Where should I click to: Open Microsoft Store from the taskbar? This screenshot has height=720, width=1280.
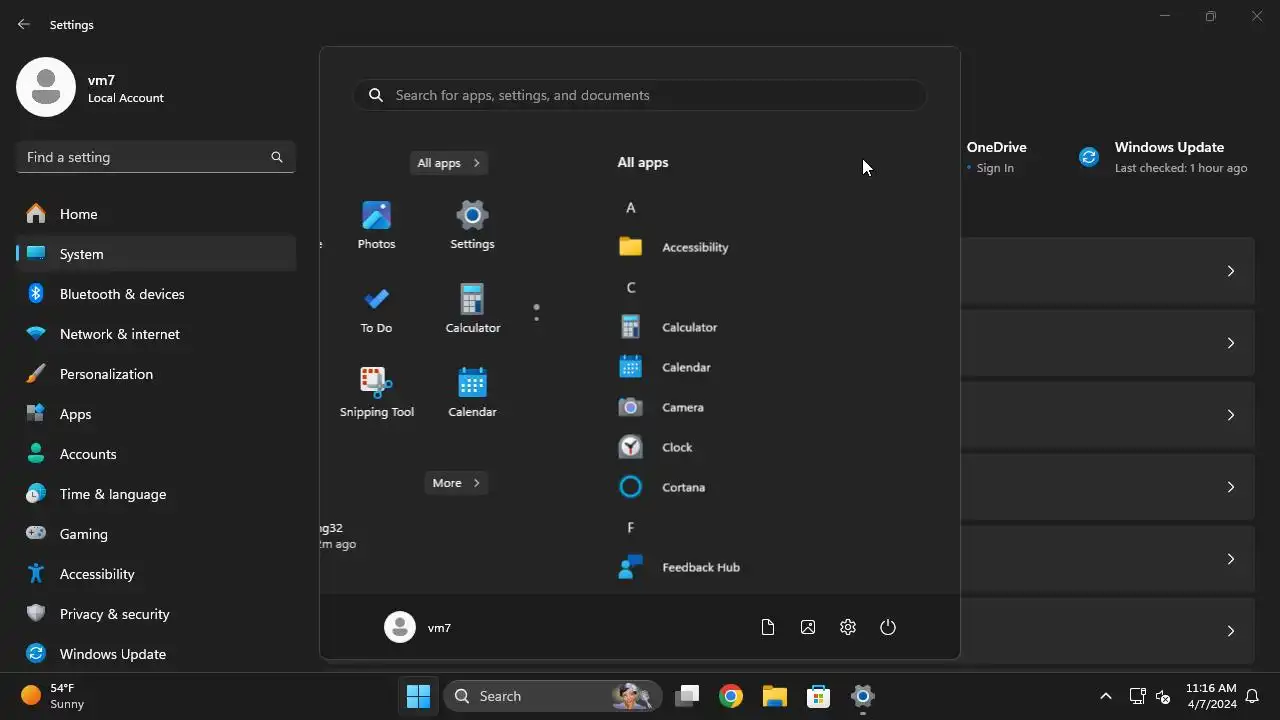pos(819,696)
